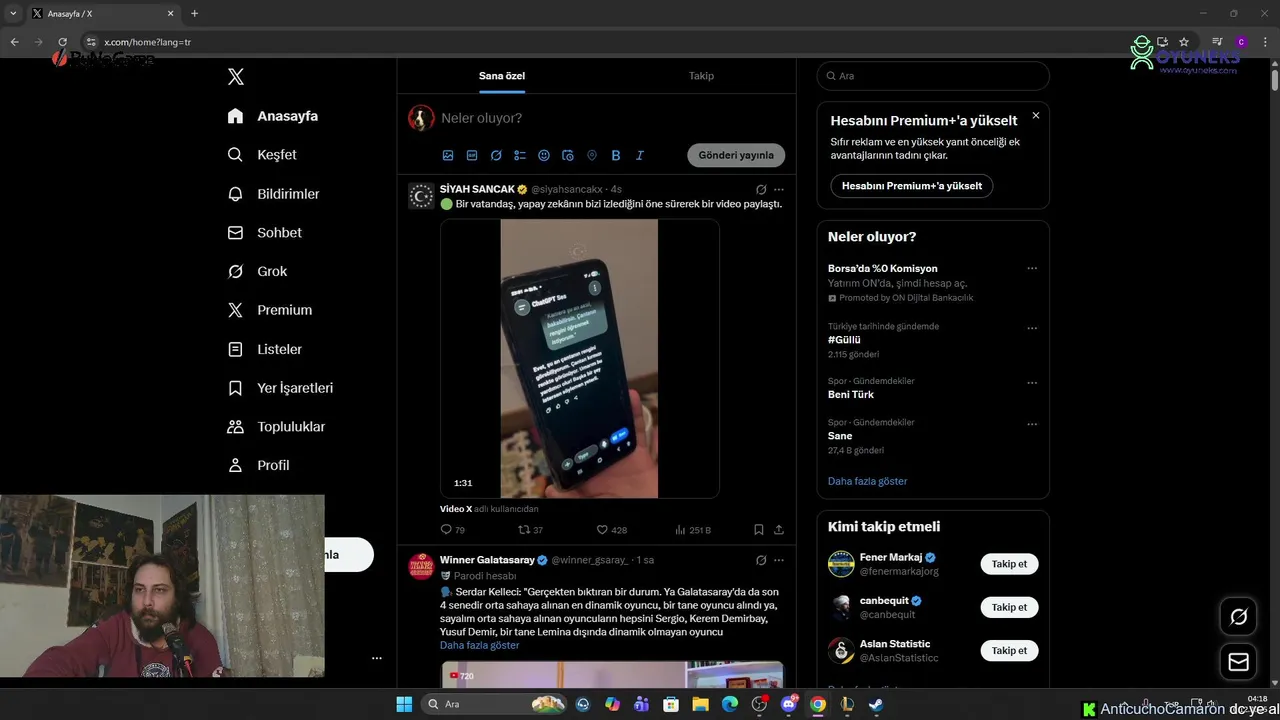
Task: Open more options on SİYAH SANCAK post
Action: coord(779,189)
